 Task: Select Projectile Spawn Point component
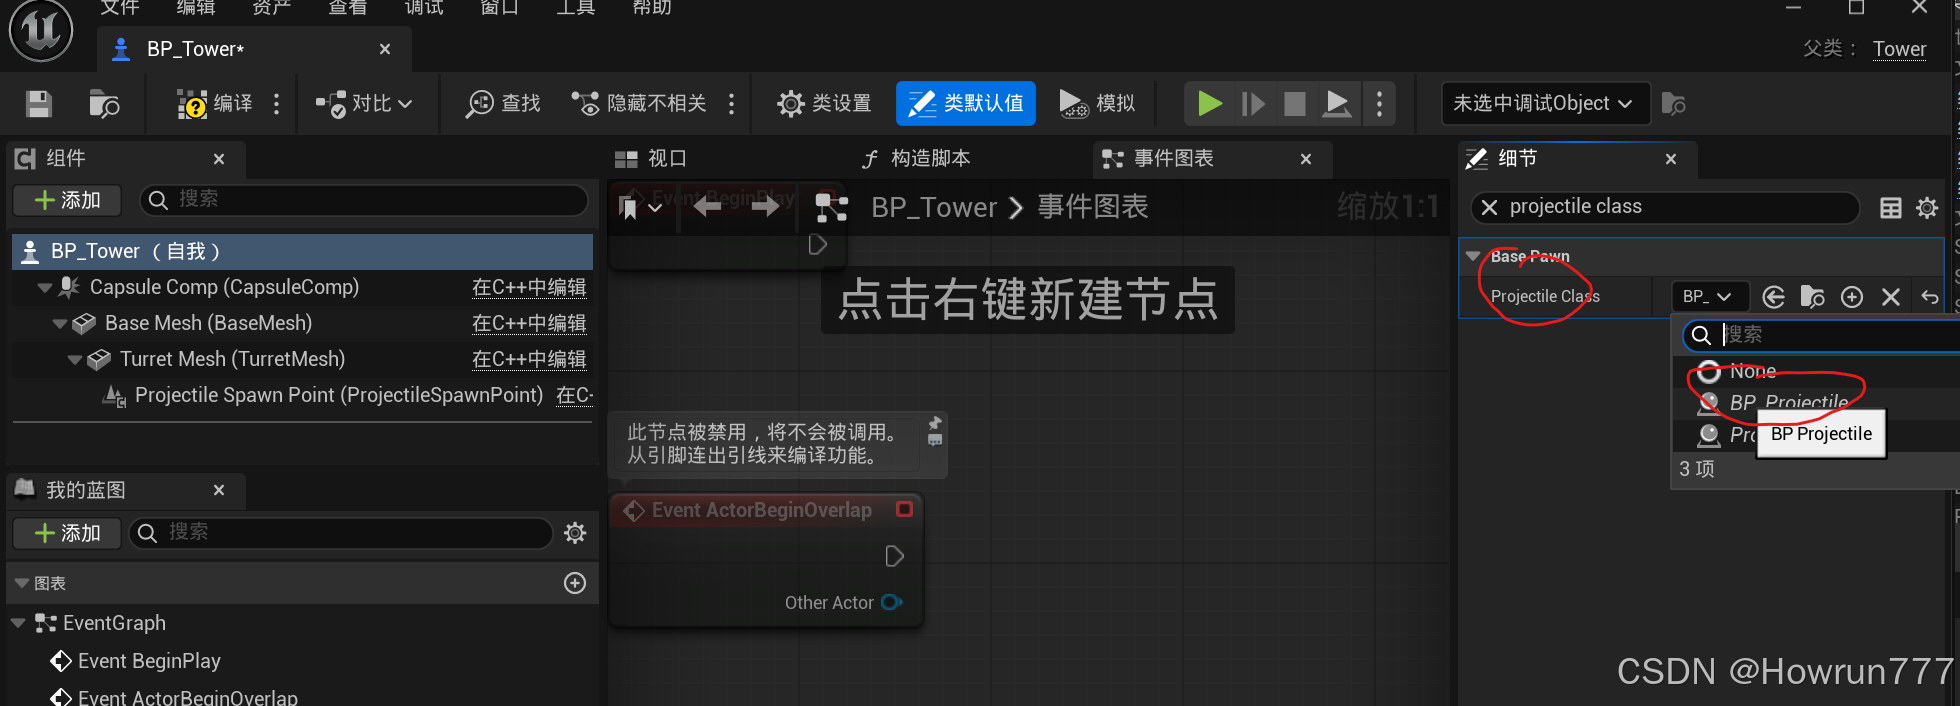pyautogui.click(x=339, y=395)
